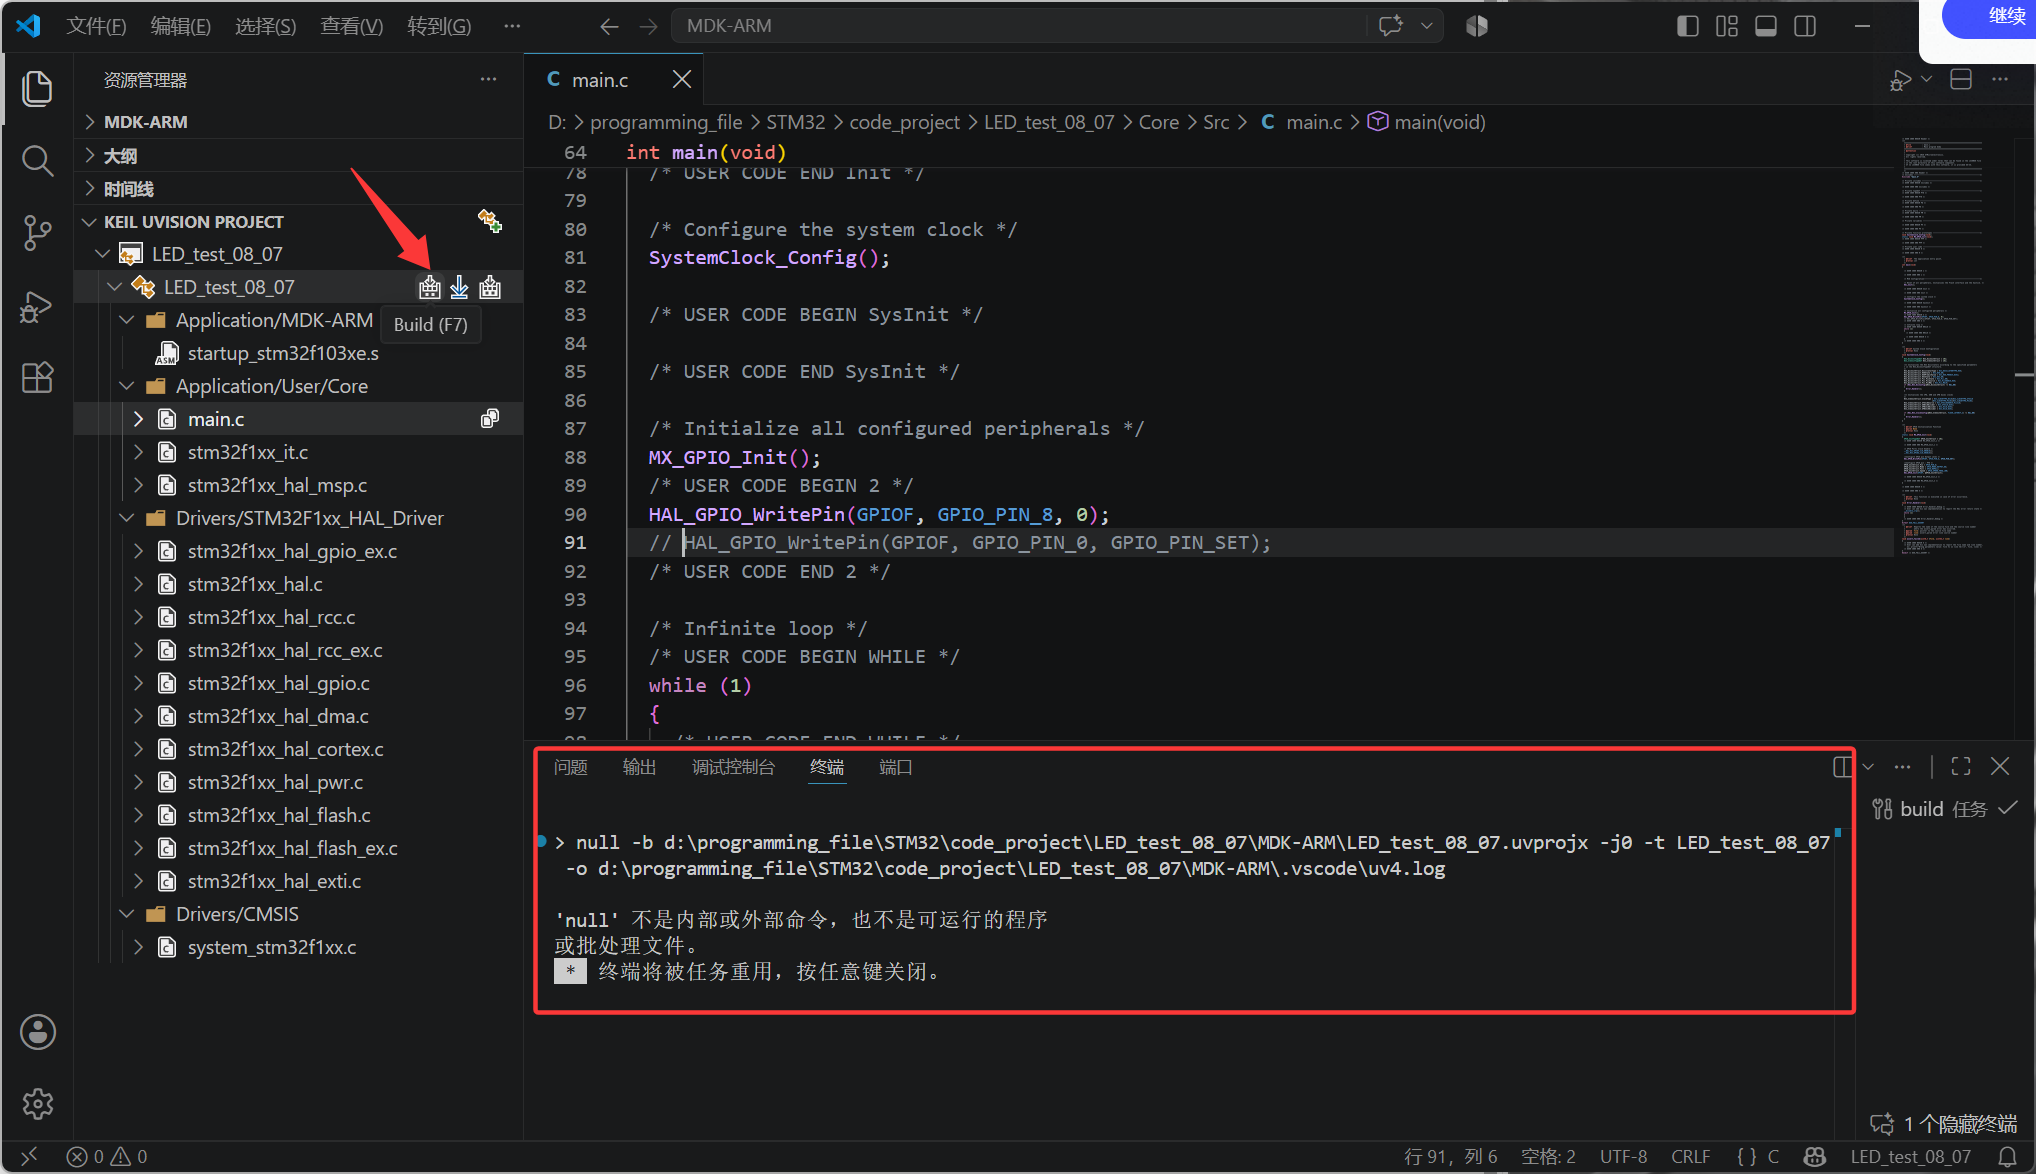Open the 转到(G) menu
Viewport: 2036px width, 1174px height.
click(x=439, y=26)
